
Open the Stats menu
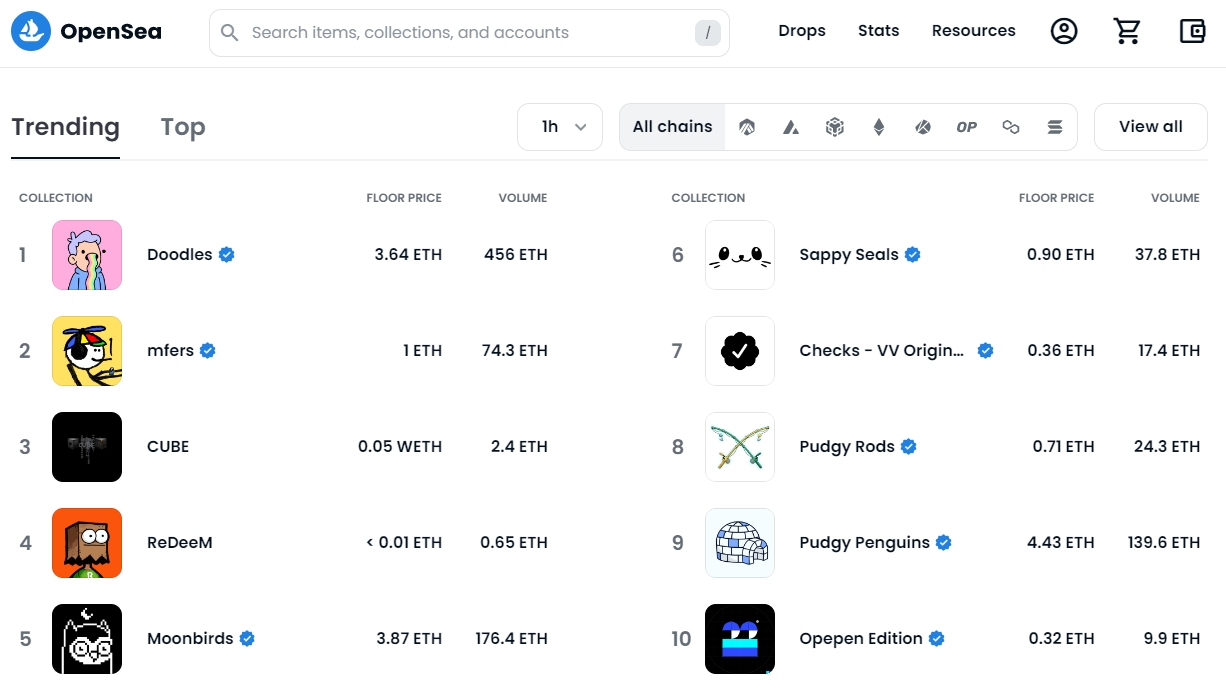point(878,30)
